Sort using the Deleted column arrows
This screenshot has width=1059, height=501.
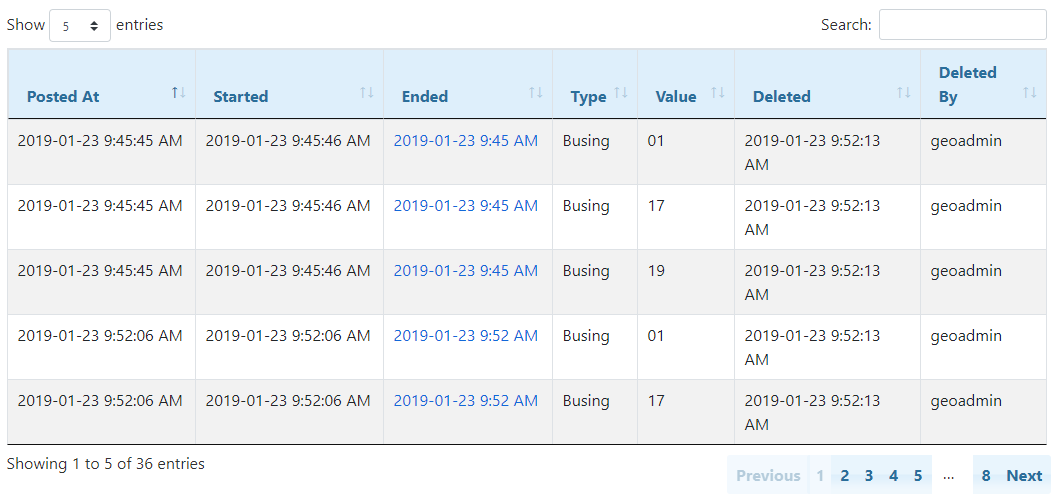click(x=903, y=92)
